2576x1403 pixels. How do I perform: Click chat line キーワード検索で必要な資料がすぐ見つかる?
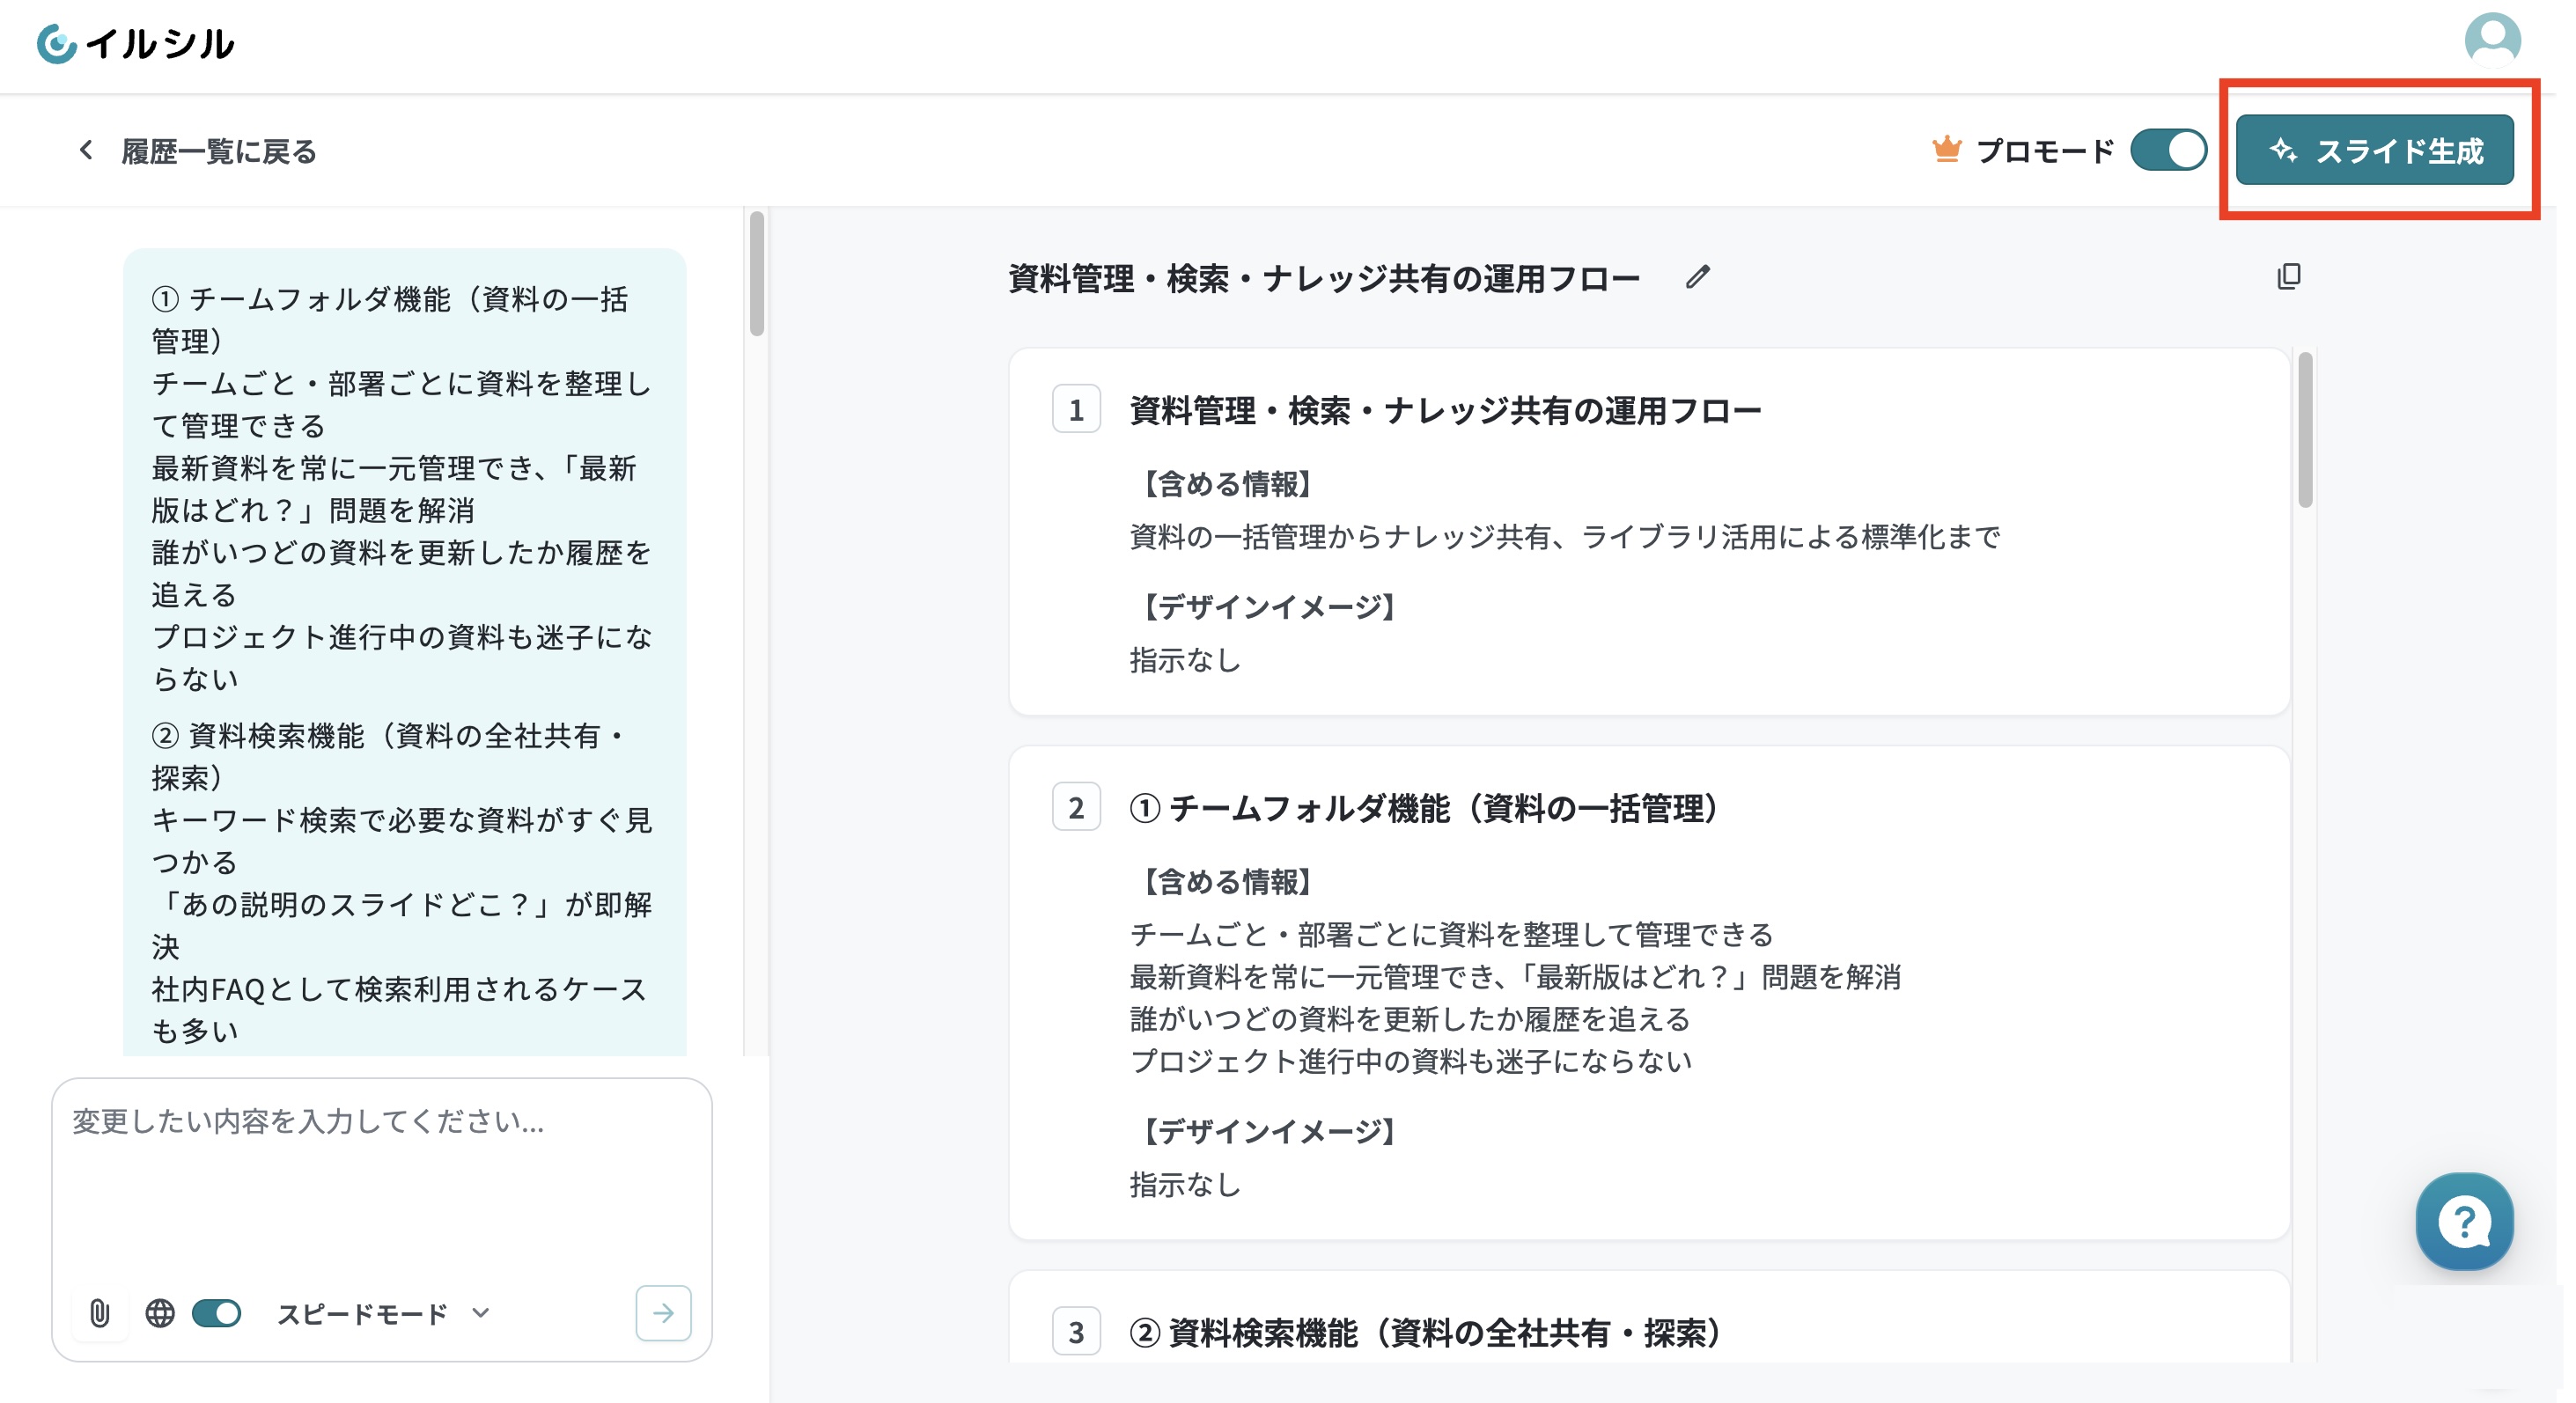pos(401,840)
